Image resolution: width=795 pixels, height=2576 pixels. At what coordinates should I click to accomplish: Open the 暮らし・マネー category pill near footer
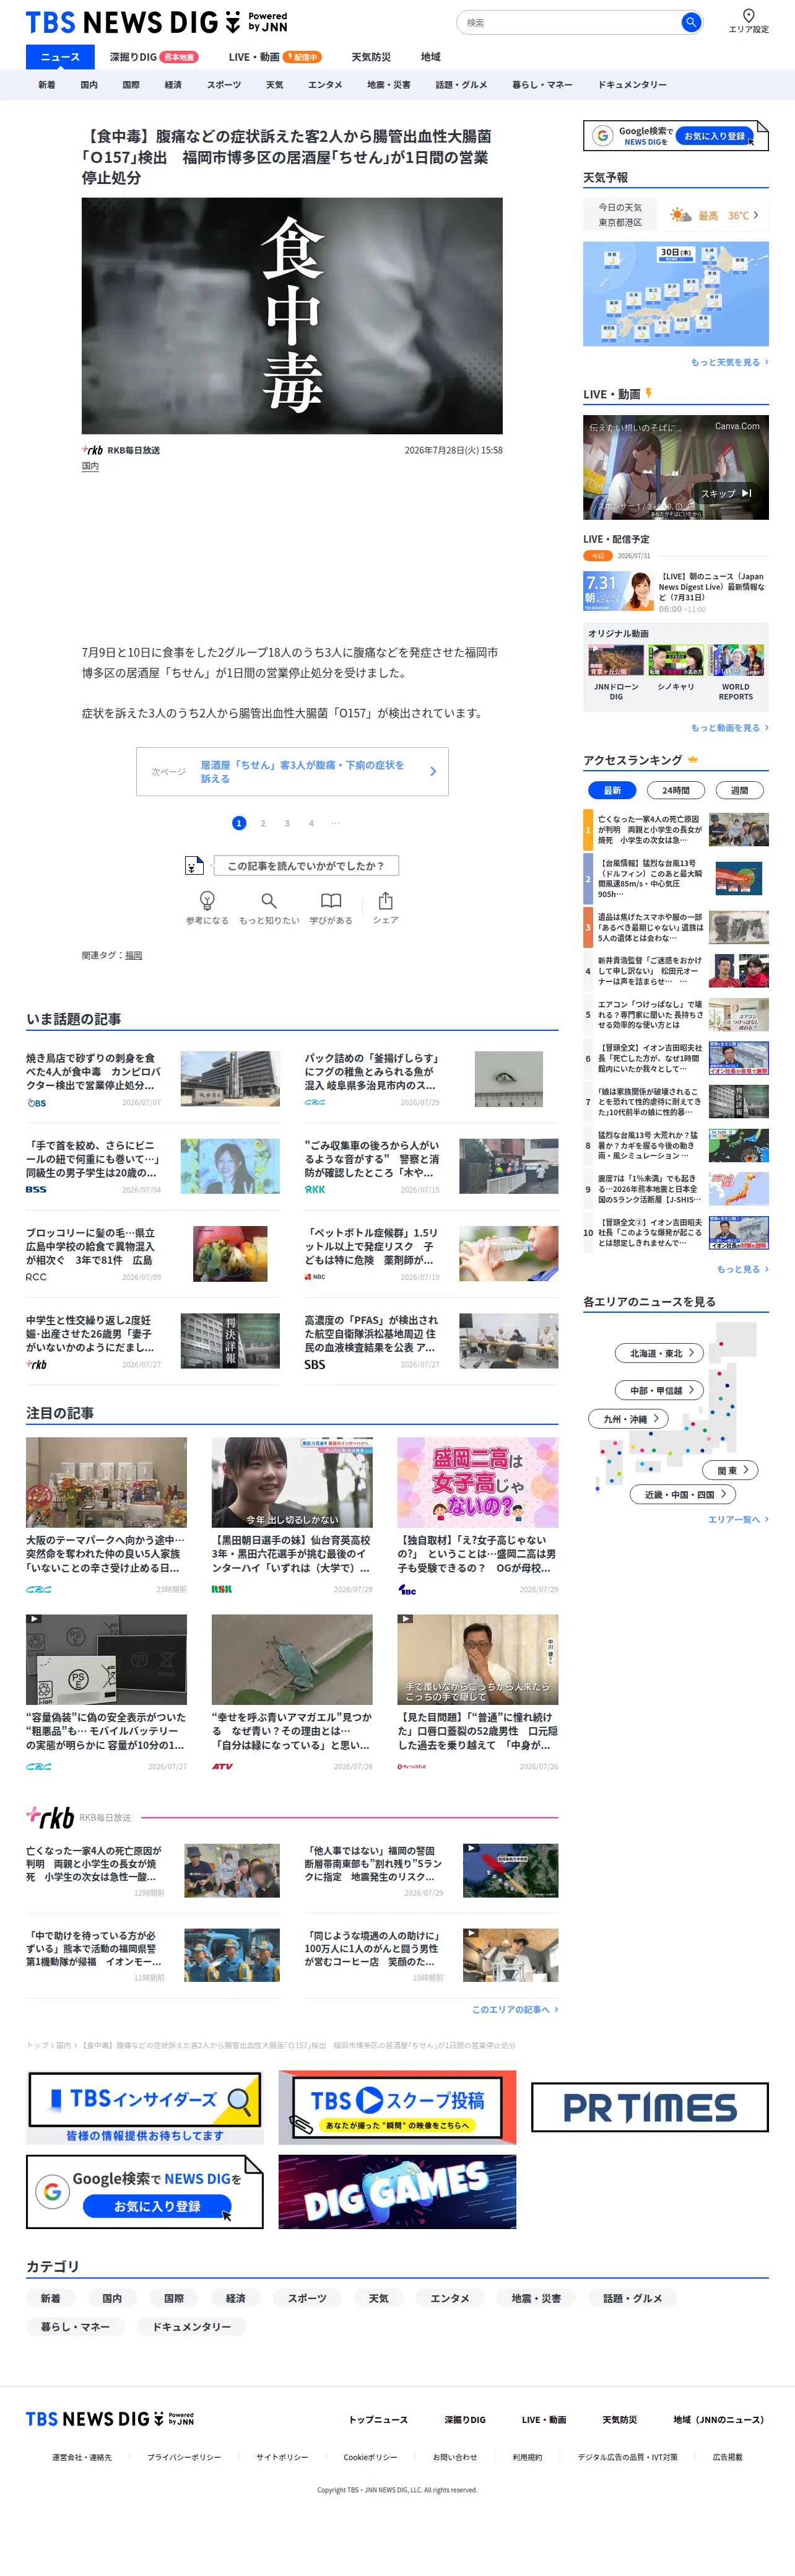click(x=76, y=2327)
